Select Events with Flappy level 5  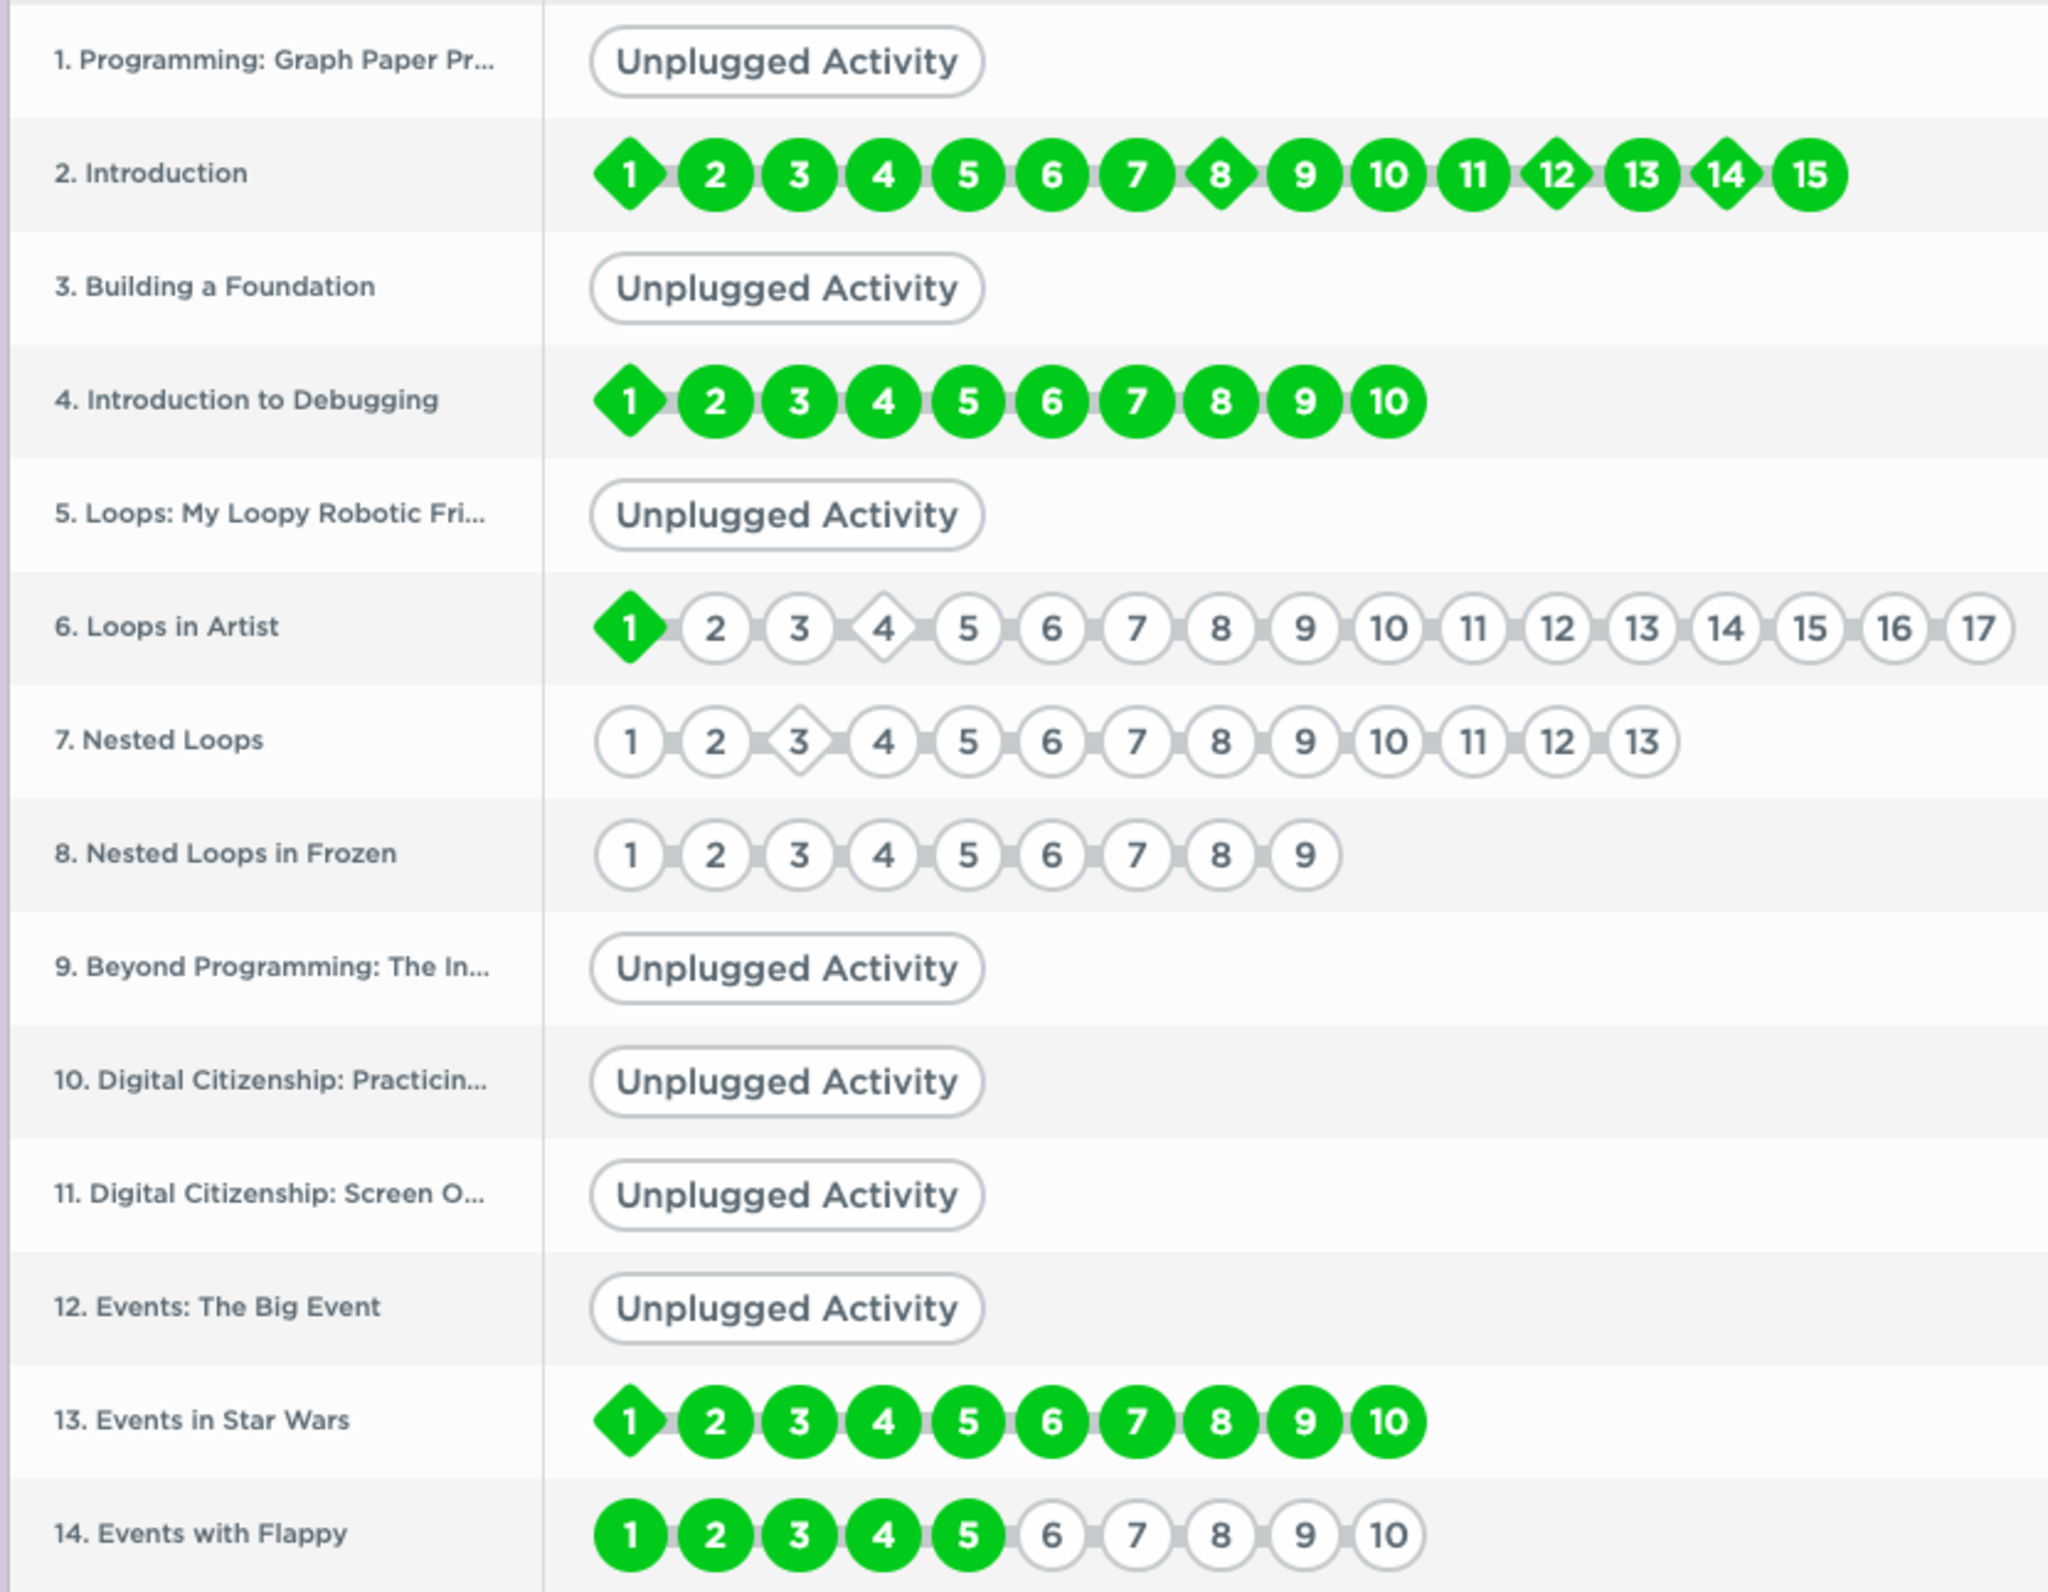(967, 1534)
